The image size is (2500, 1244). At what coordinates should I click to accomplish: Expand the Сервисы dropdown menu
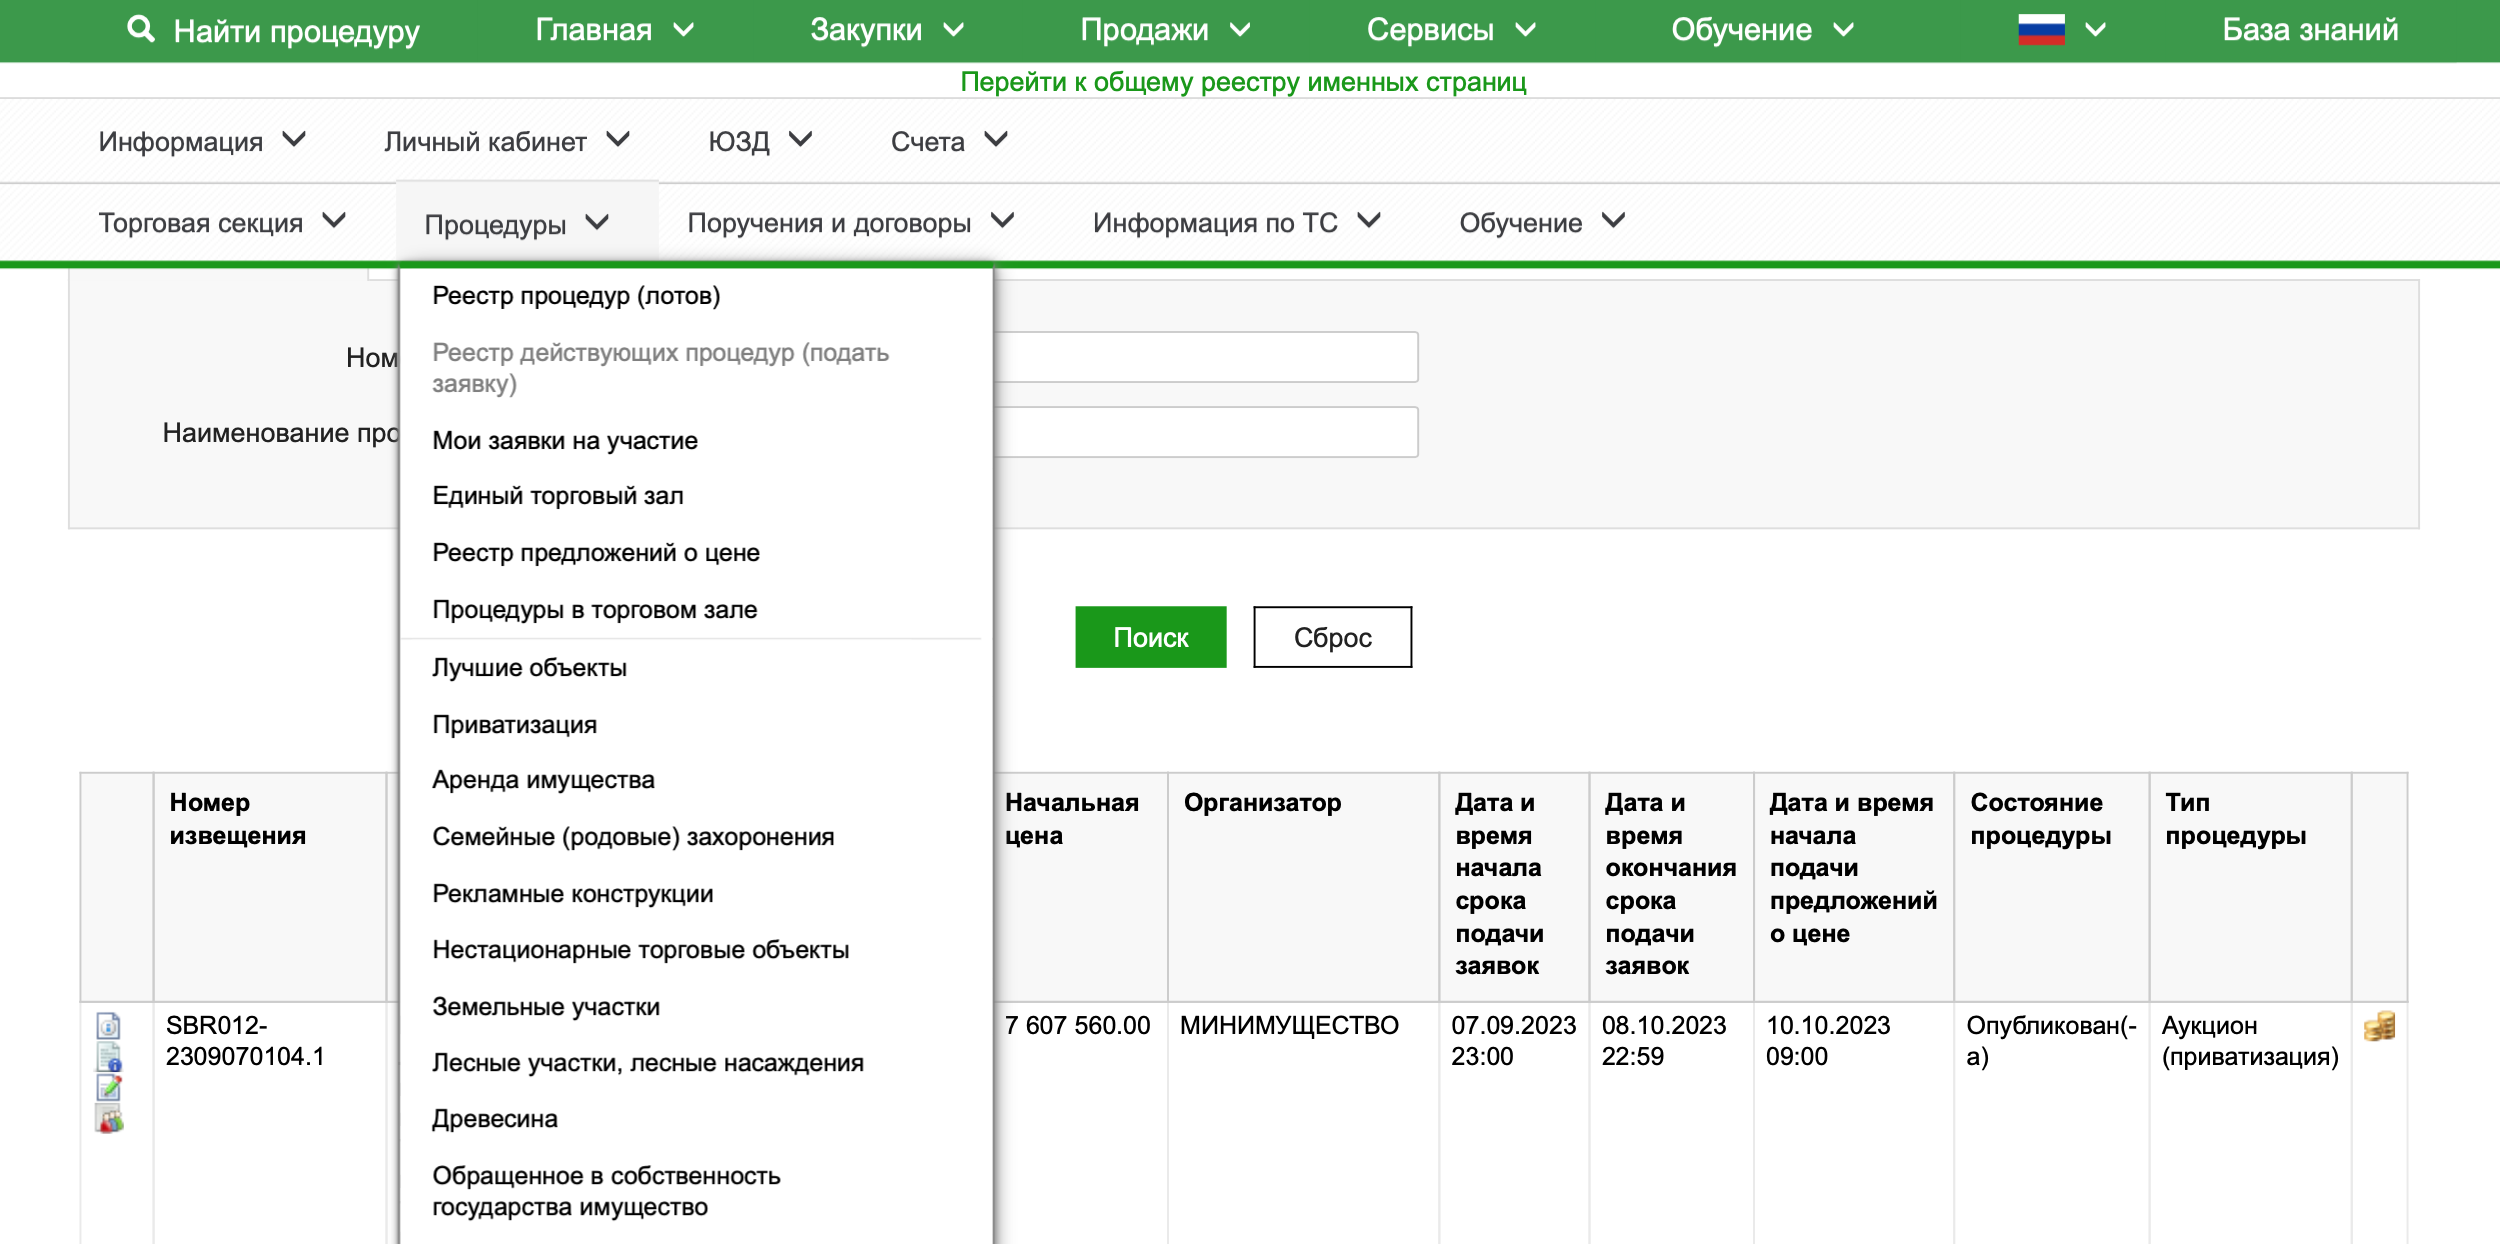pos(1451,30)
